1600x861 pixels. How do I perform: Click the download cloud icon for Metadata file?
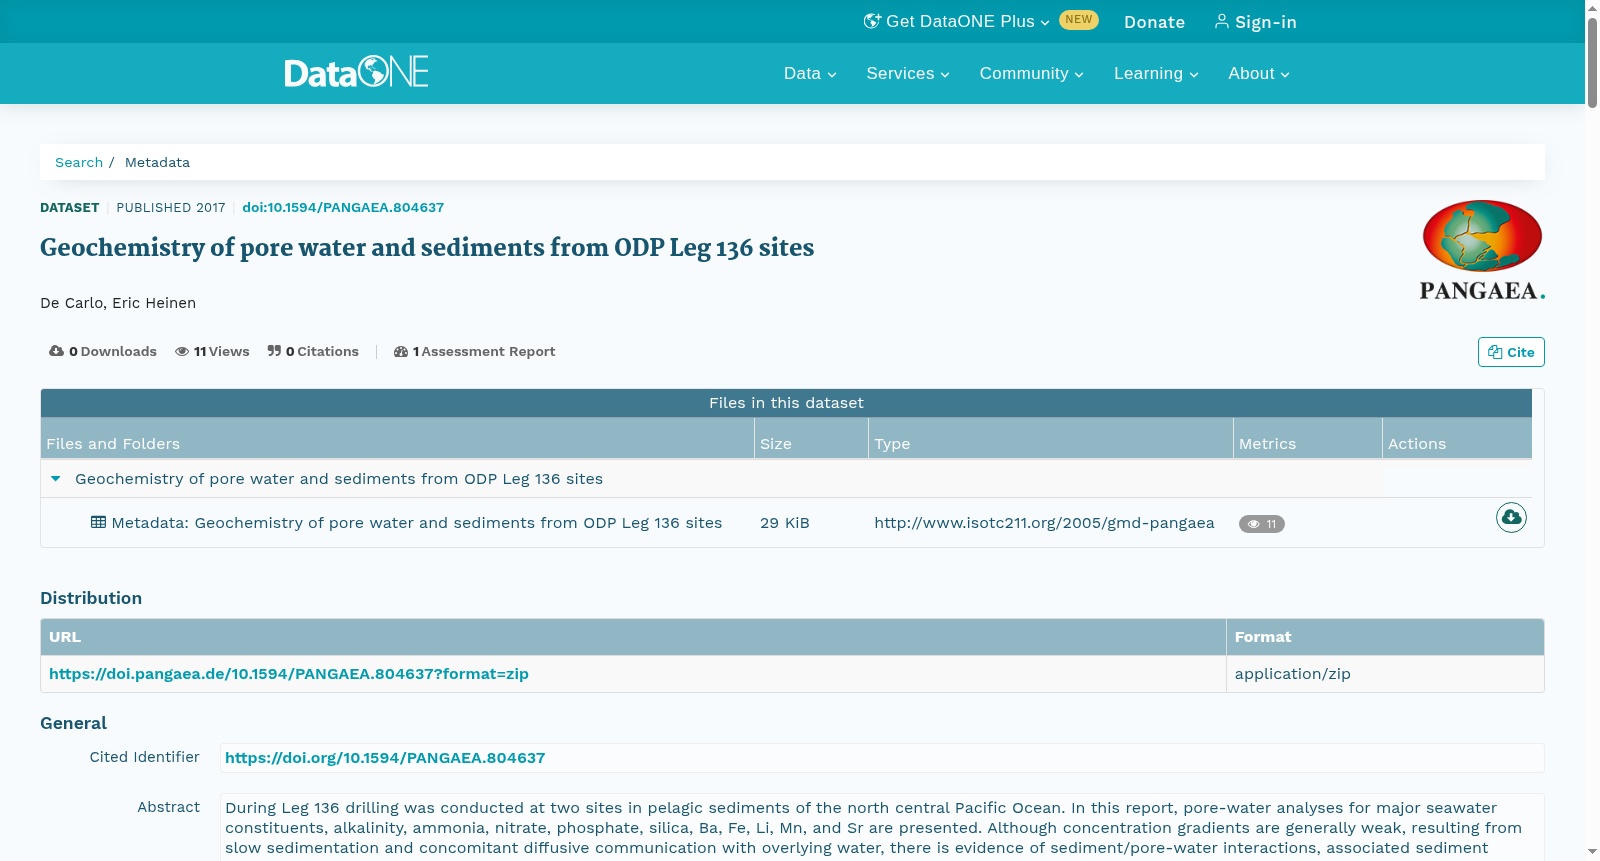(1511, 517)
